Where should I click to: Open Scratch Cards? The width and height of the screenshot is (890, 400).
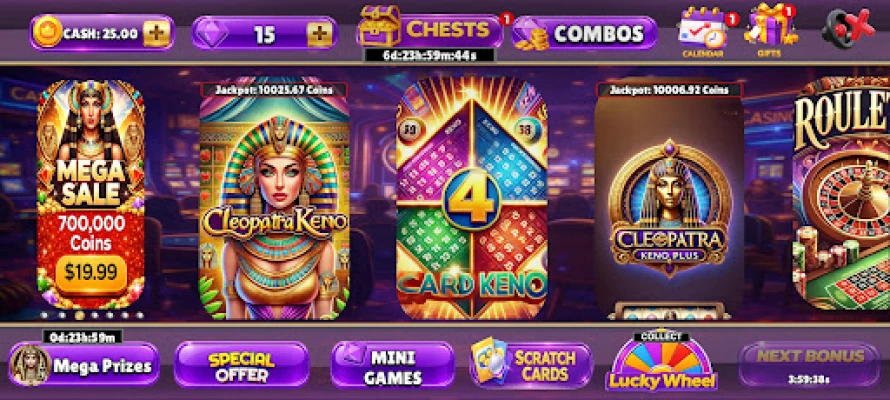pyautogui.click(x=531, y=365)
